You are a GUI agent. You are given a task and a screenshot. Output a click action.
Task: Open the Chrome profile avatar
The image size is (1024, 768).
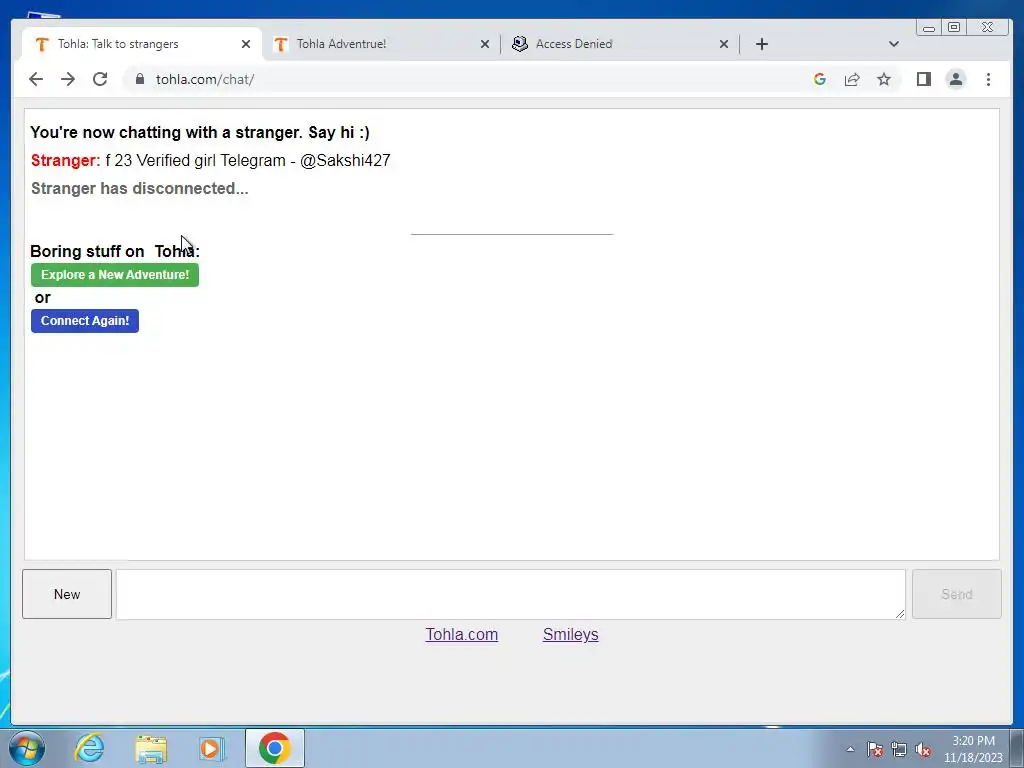click(x=955, y=79)
